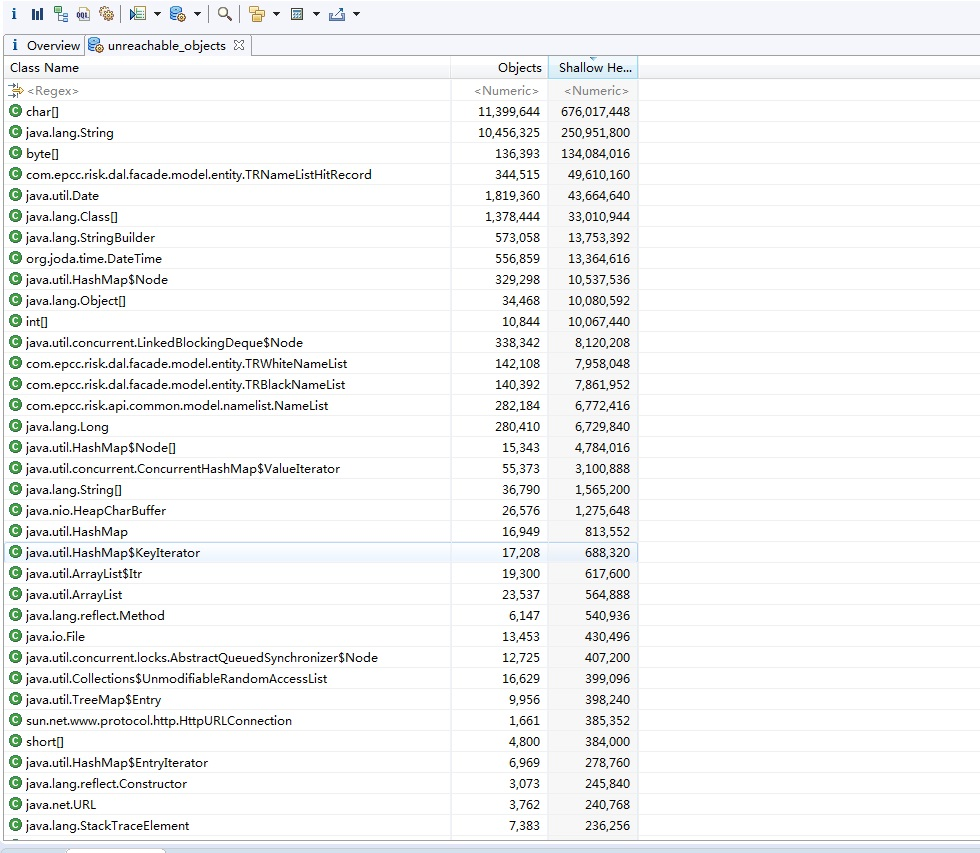Select the java.util.HashMap$EntryIterator row
This screenshot has height=853, width=980.
(x=321, y=762)
